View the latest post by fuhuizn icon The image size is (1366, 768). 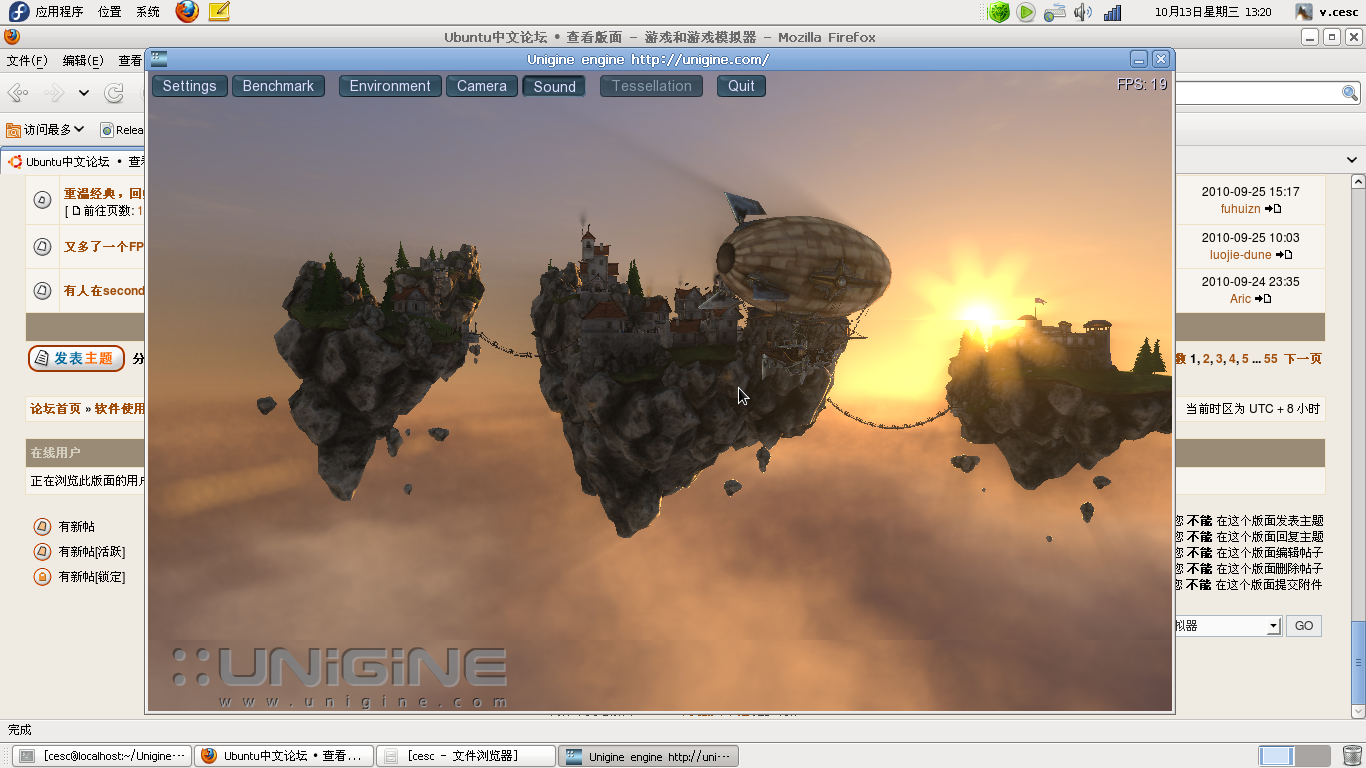click(1273, 209)
